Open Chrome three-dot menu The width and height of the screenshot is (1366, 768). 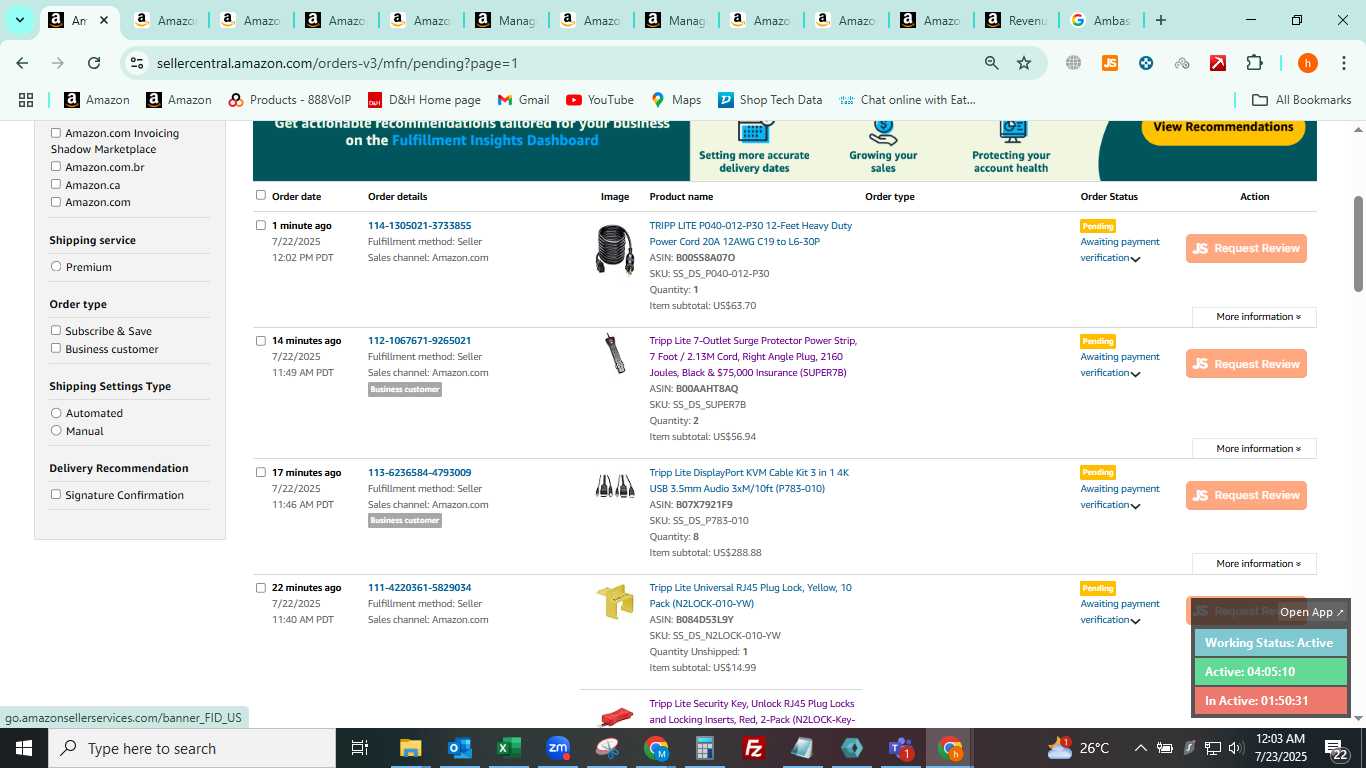point(1343,63)
